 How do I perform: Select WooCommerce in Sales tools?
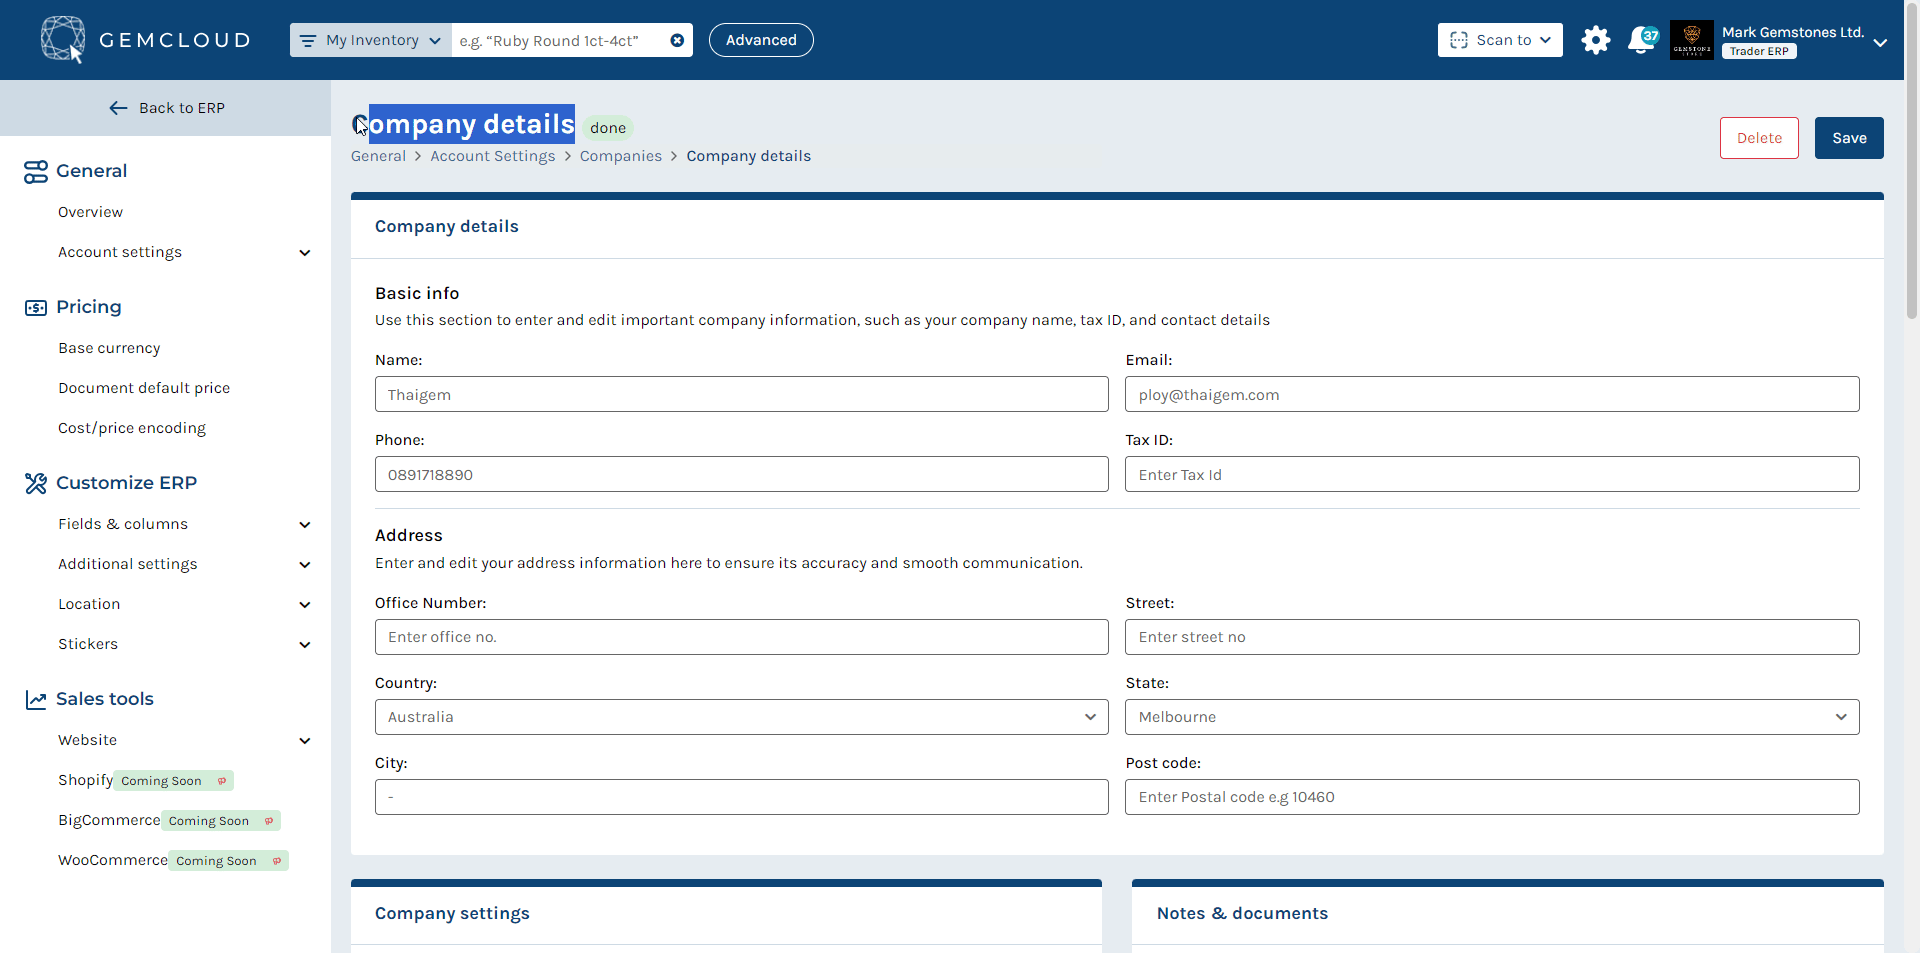coord(113,860)
